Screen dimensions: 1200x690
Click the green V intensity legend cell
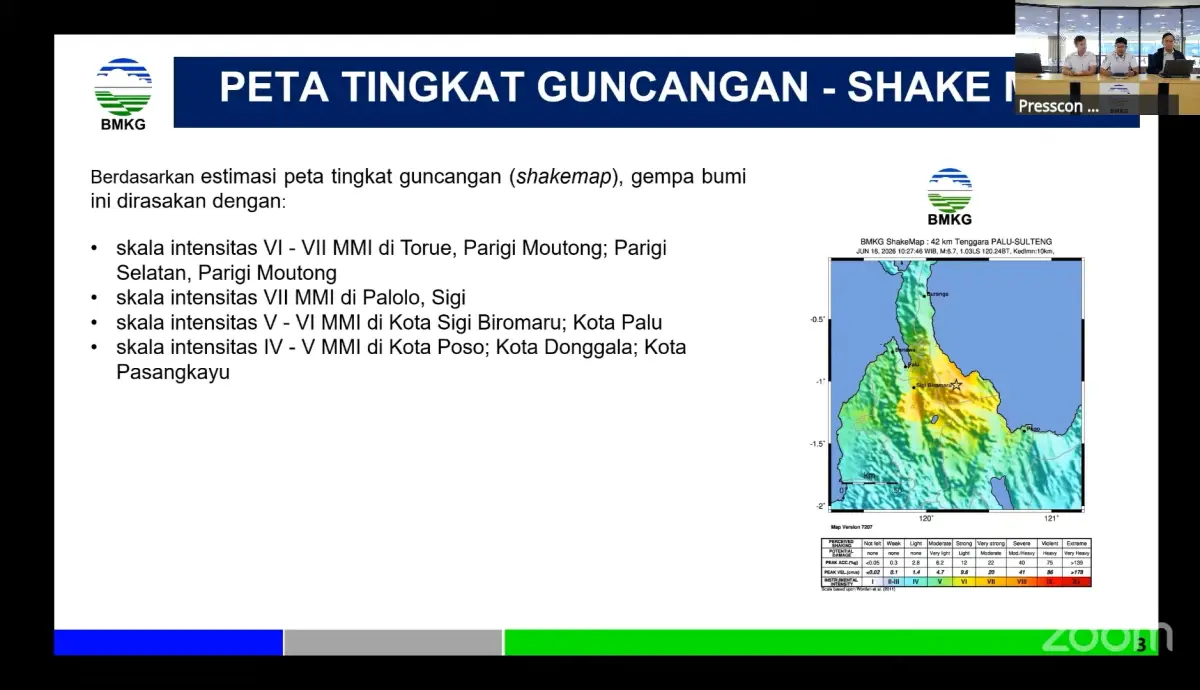coord(940,581)
